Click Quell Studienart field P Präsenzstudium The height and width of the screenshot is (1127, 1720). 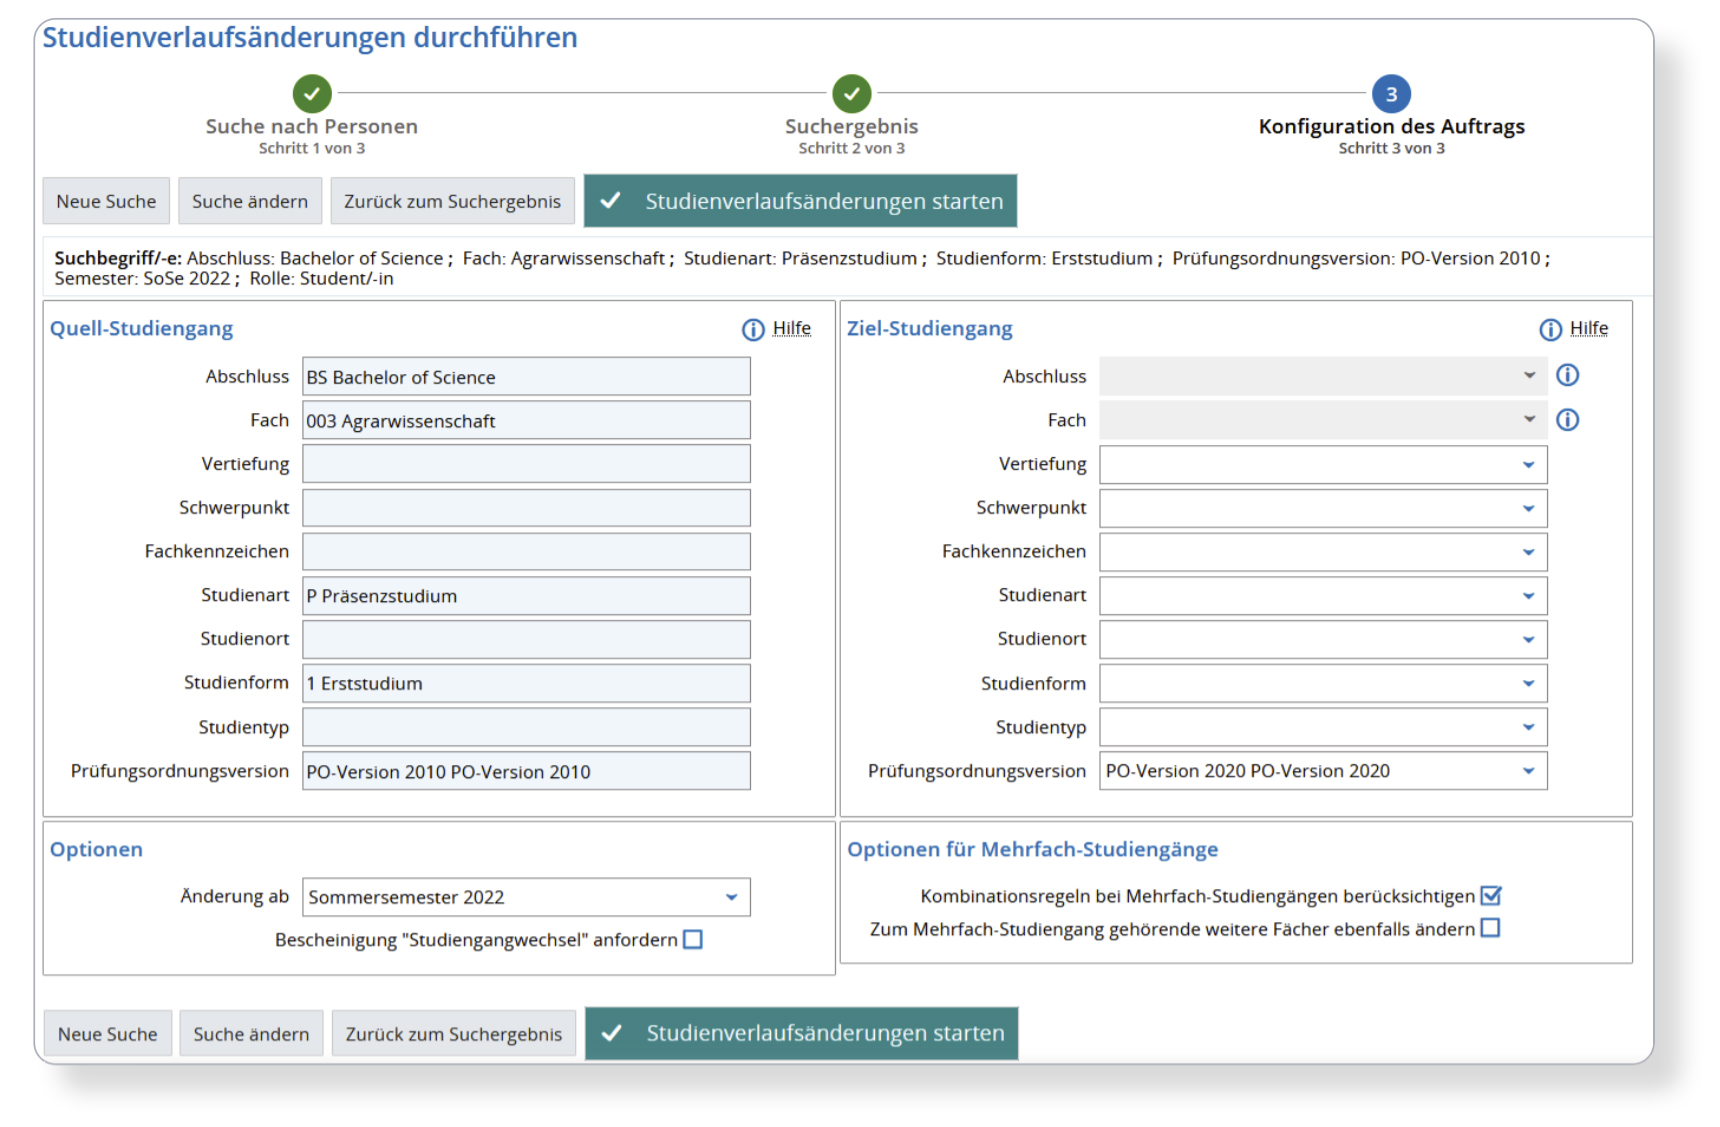coord(526,596)
